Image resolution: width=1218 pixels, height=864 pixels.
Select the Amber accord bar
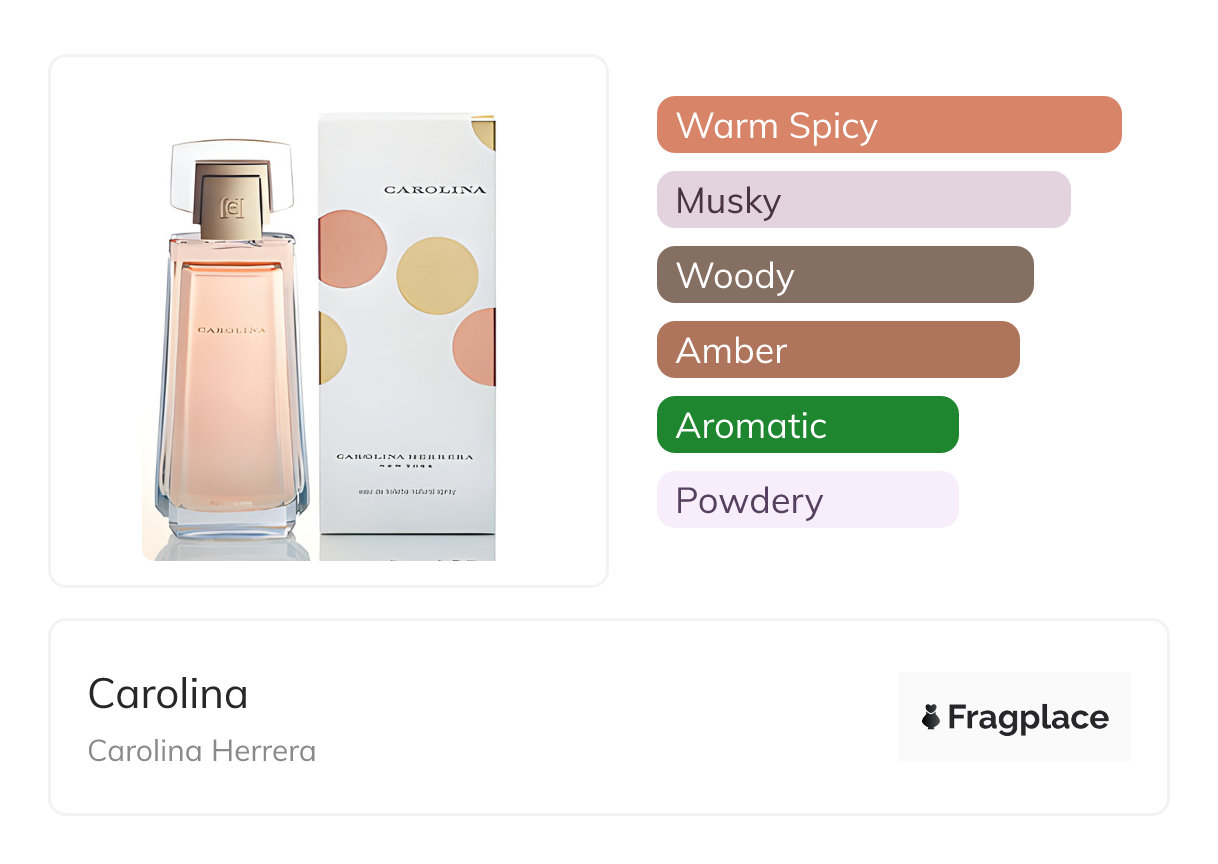point(837,350)
